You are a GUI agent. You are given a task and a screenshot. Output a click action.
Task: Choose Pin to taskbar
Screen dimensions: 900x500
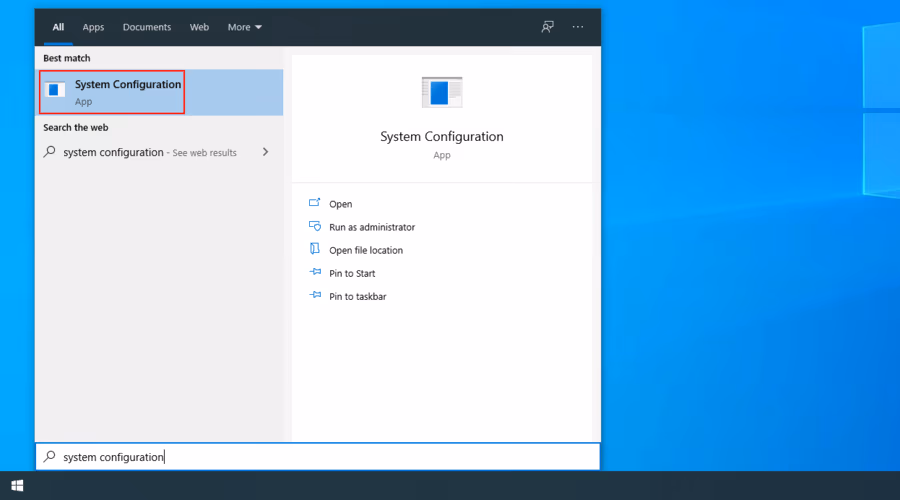(358, 296)
